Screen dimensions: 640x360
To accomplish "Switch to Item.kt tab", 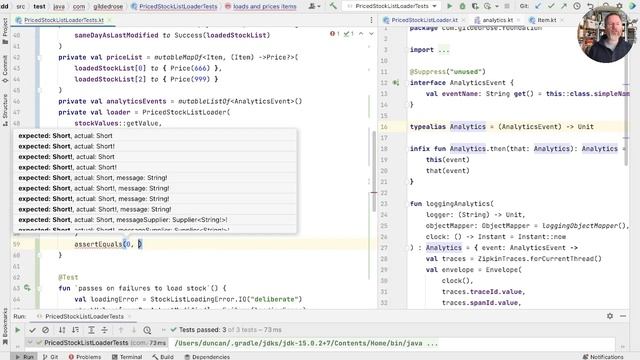I will point(547,20).
